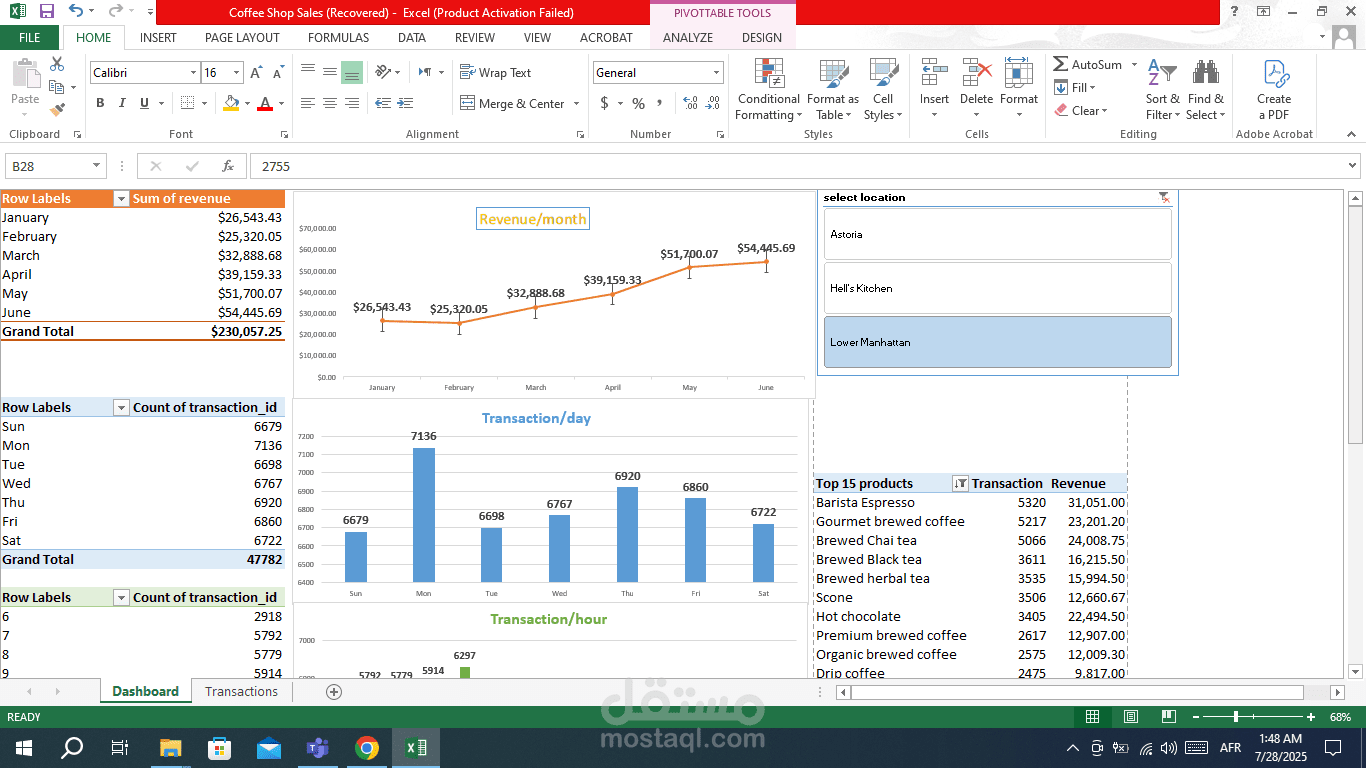The image size is (1366, 768).
Task: Switch to Page Layout view in status bar
Action: [x=1130, y=717]
